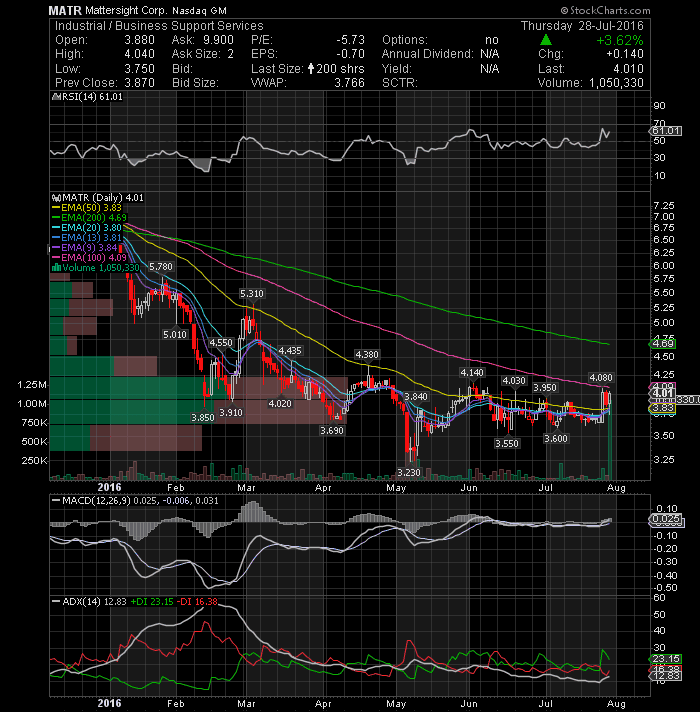Select the pink EMA(100) legend line
700x712 pixels.
[56, 258]
